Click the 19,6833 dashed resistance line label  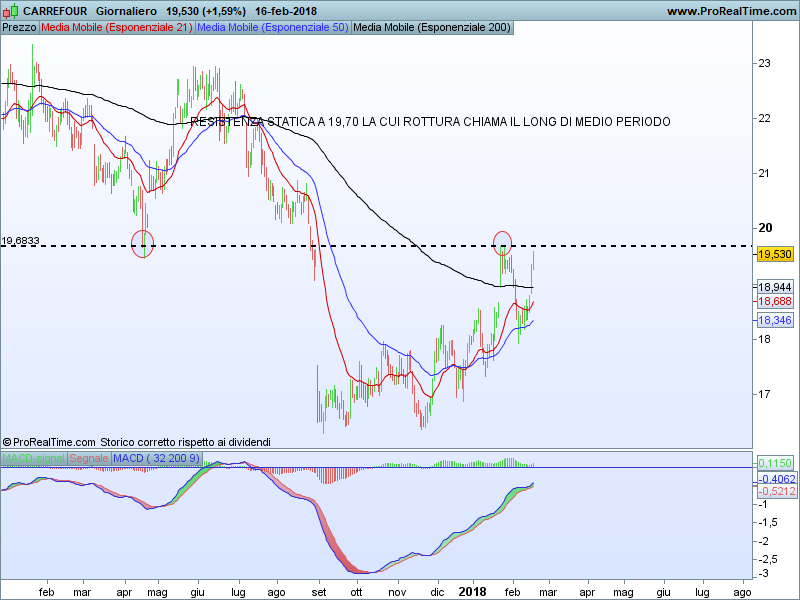click(x=21, y=241)
